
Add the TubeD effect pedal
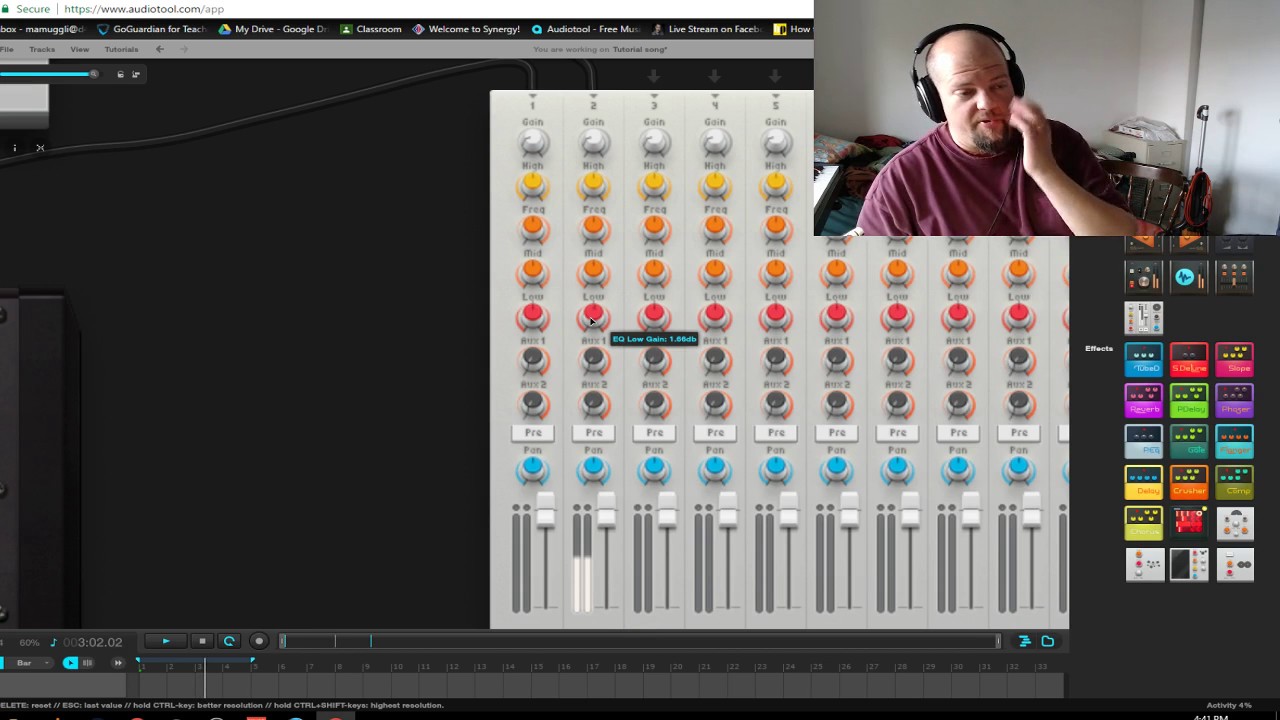[x=1144, y=359]
